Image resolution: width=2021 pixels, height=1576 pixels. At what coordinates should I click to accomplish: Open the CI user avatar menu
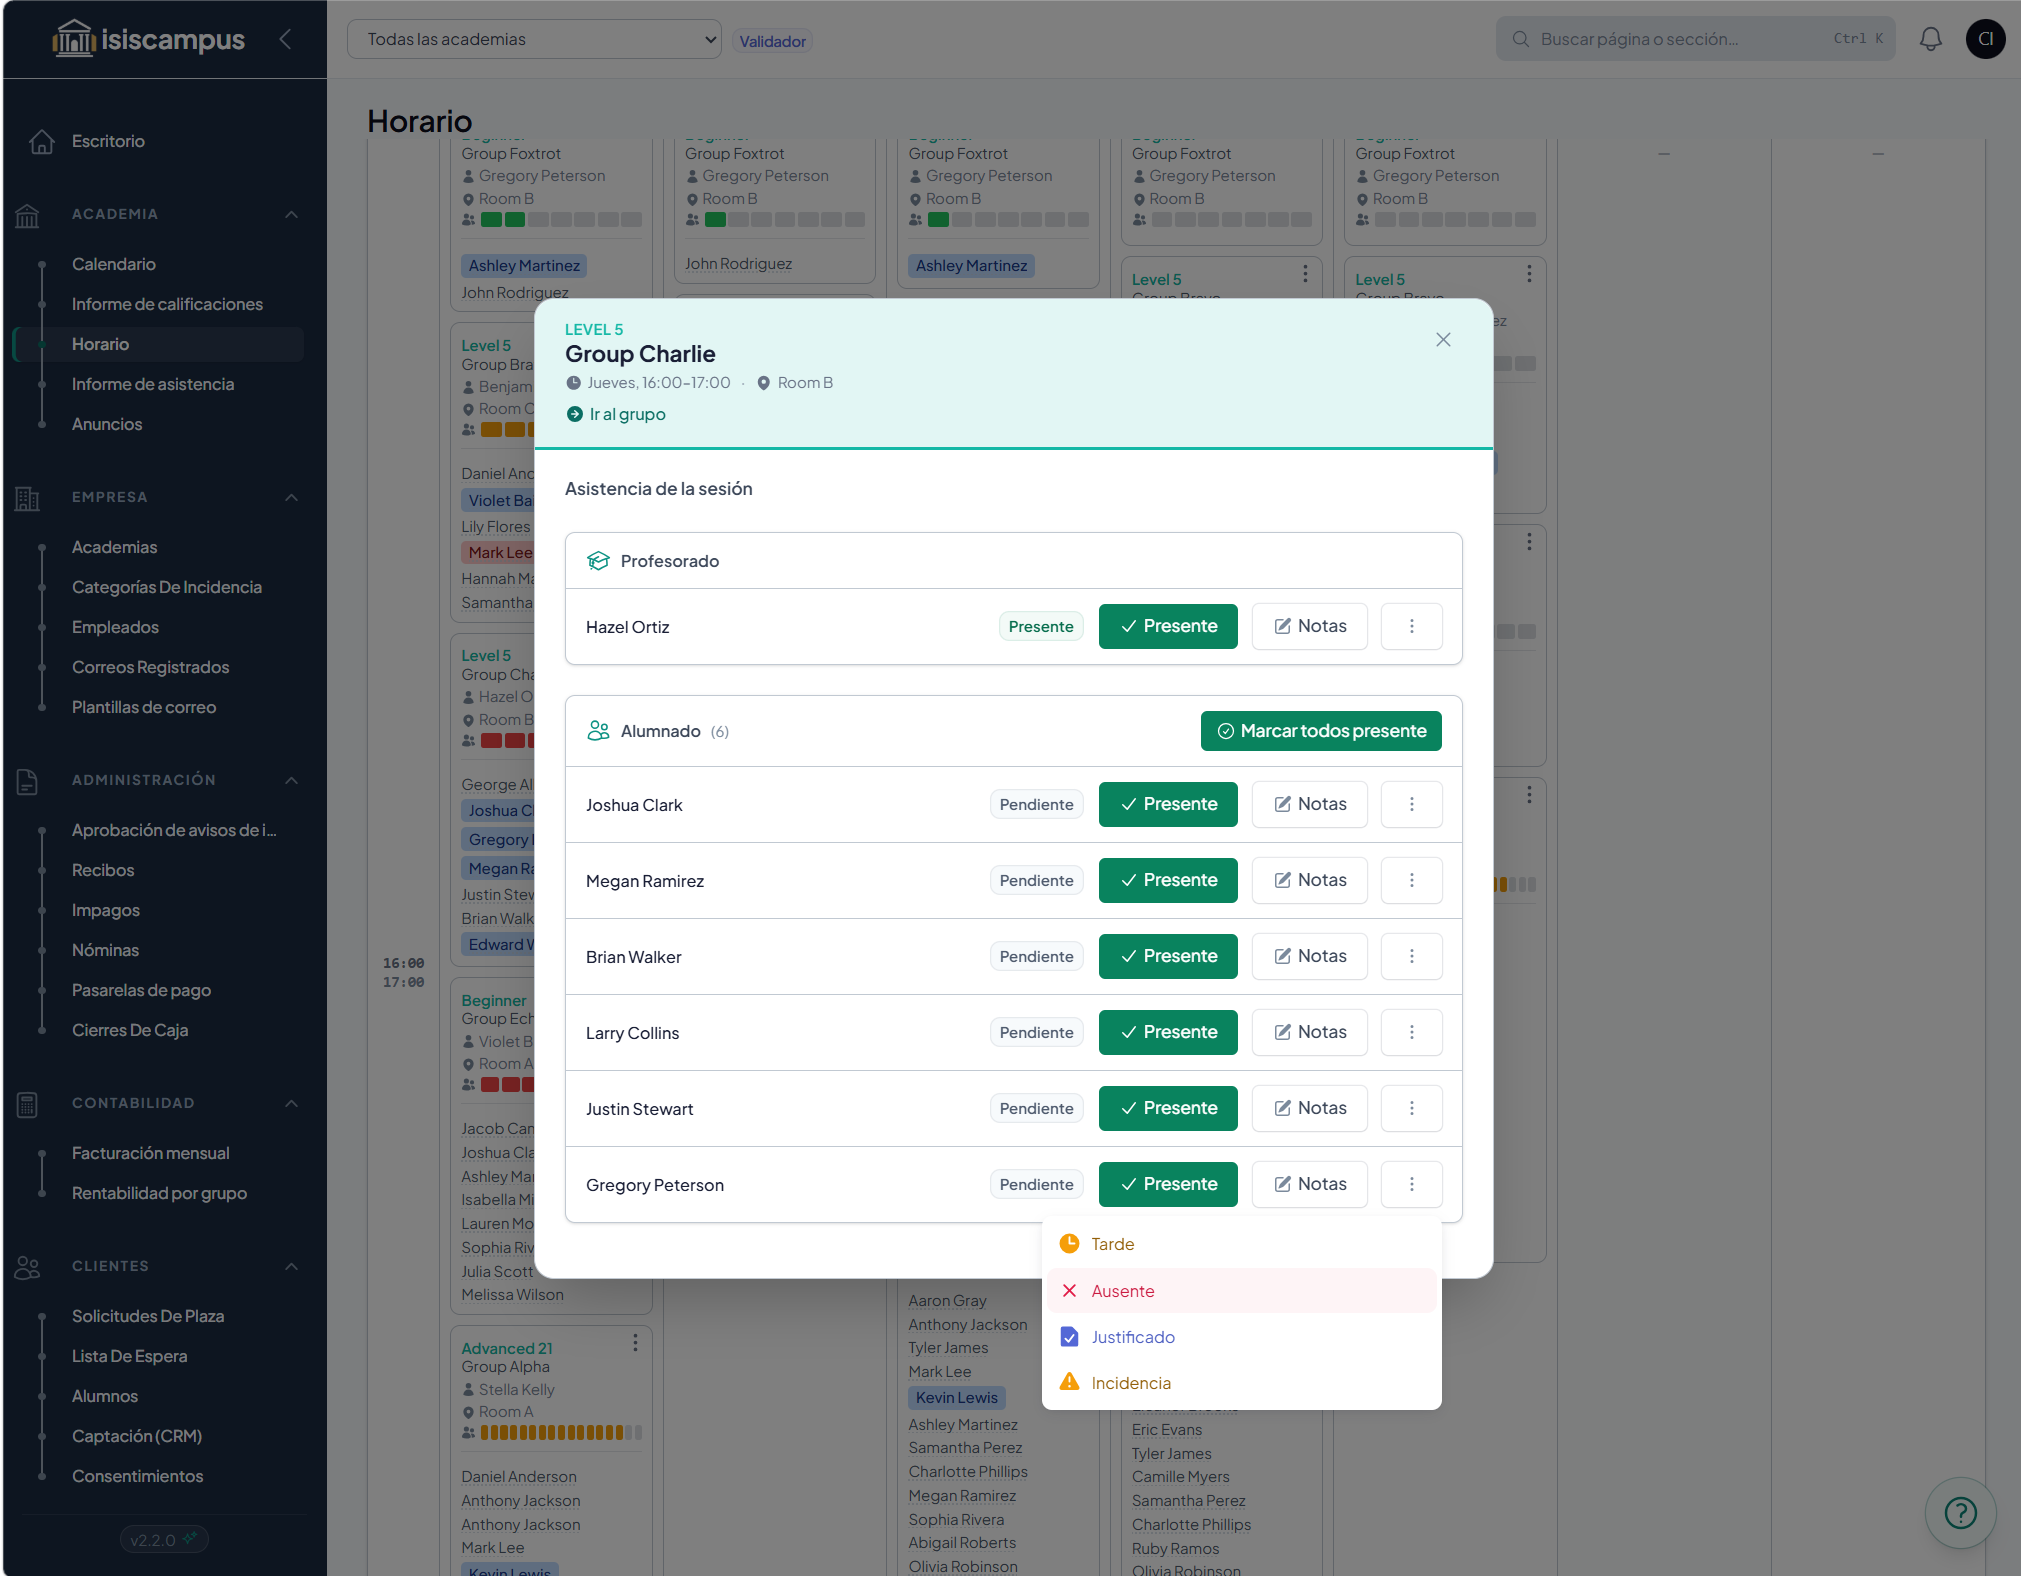pyautogui.click(x=1985, y=39)
